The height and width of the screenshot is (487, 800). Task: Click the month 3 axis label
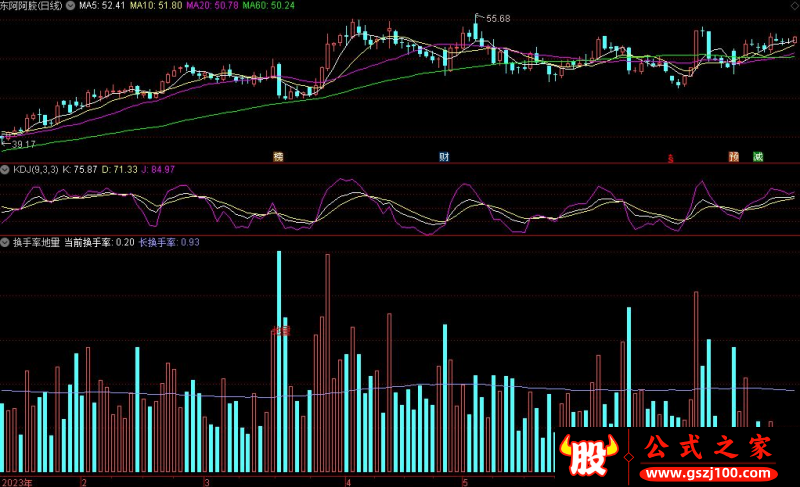click(x=207, y=482)
